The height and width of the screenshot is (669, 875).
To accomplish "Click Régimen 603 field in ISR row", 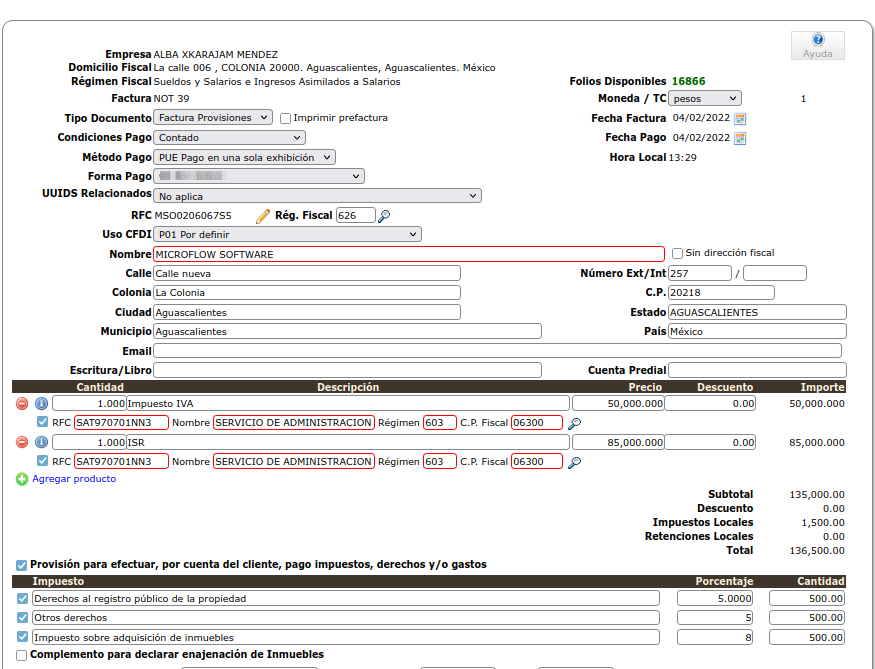I will (x=440, y=461).
